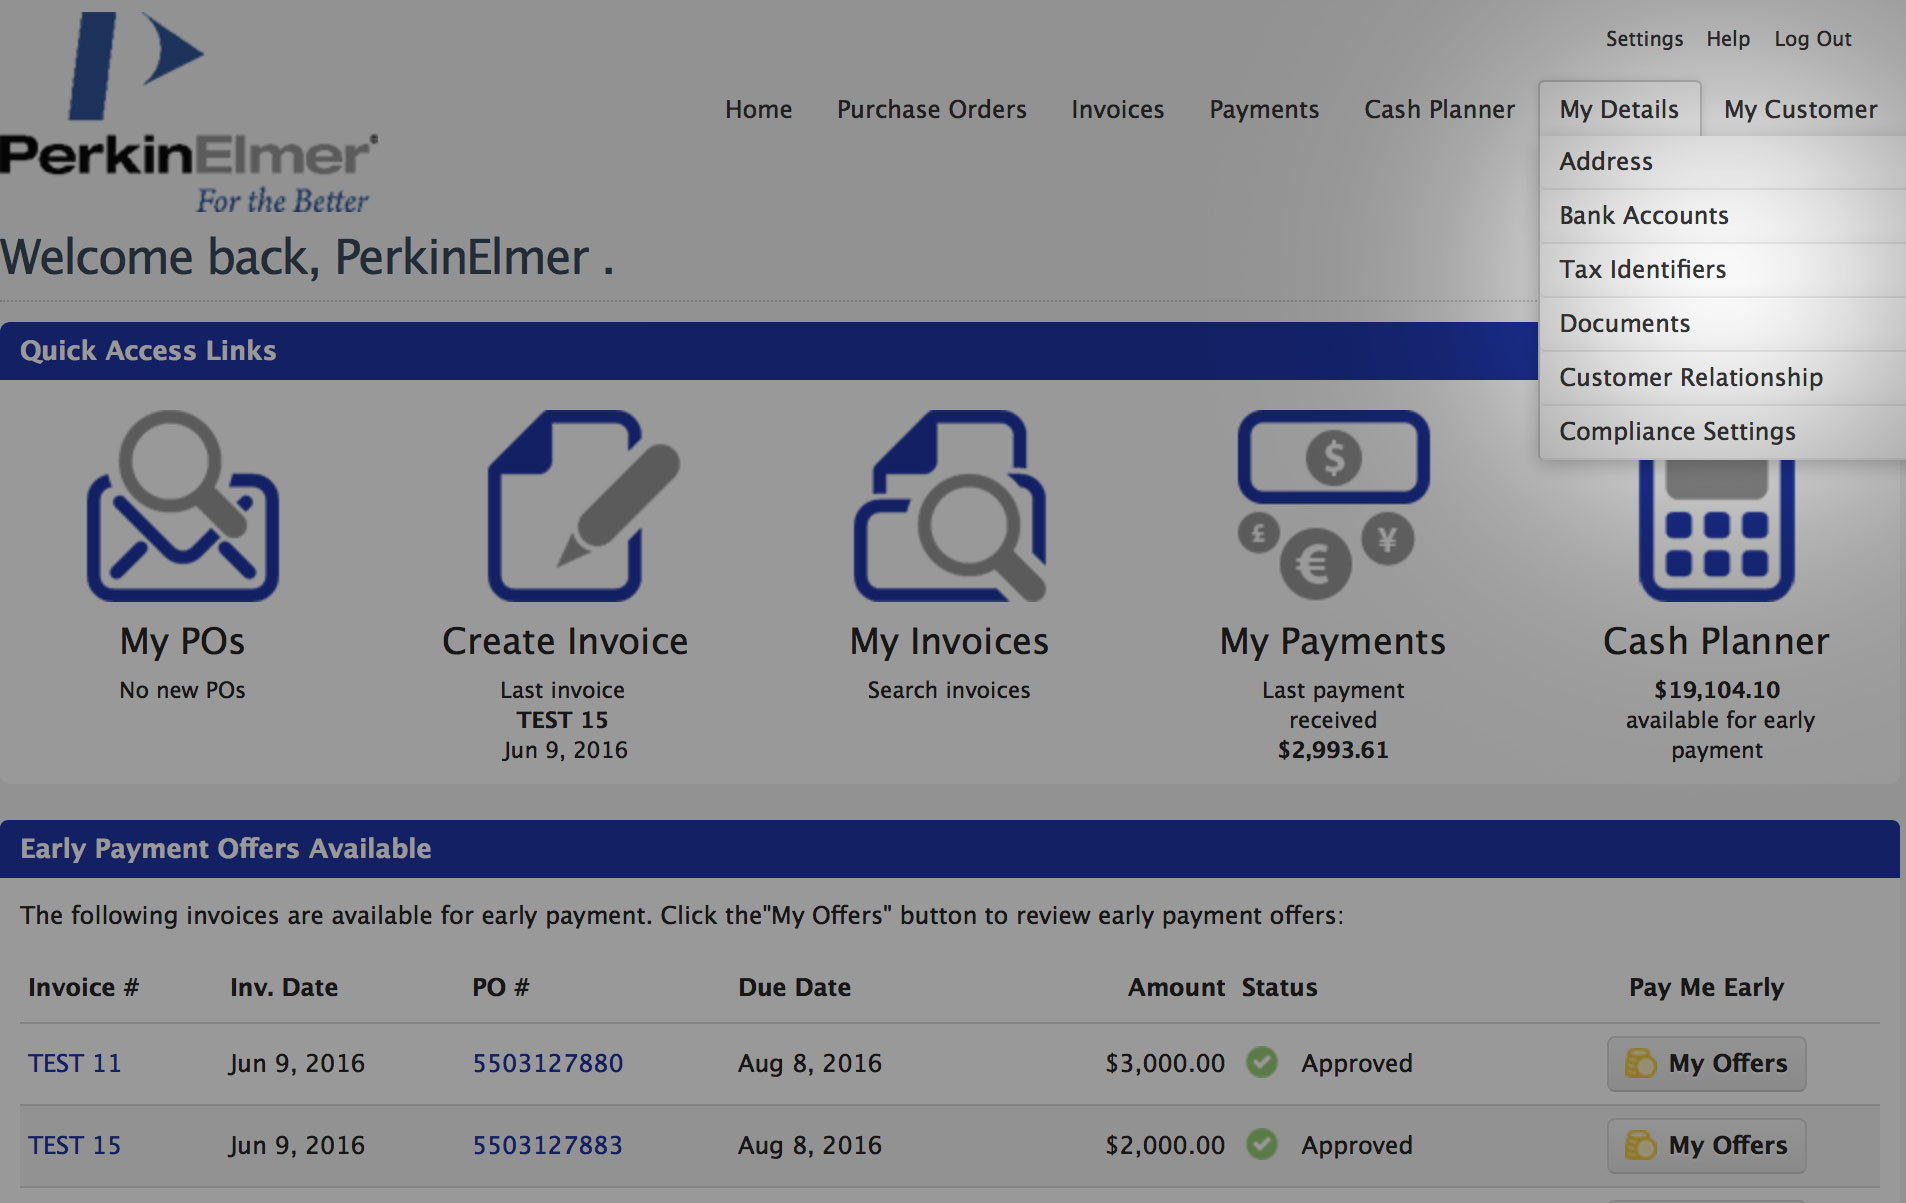Image resolution: width=1906 pixels, height=1203 pixels.
Task: Open the Cash Planner calculator icon
Action: (x=1717, y=530)
